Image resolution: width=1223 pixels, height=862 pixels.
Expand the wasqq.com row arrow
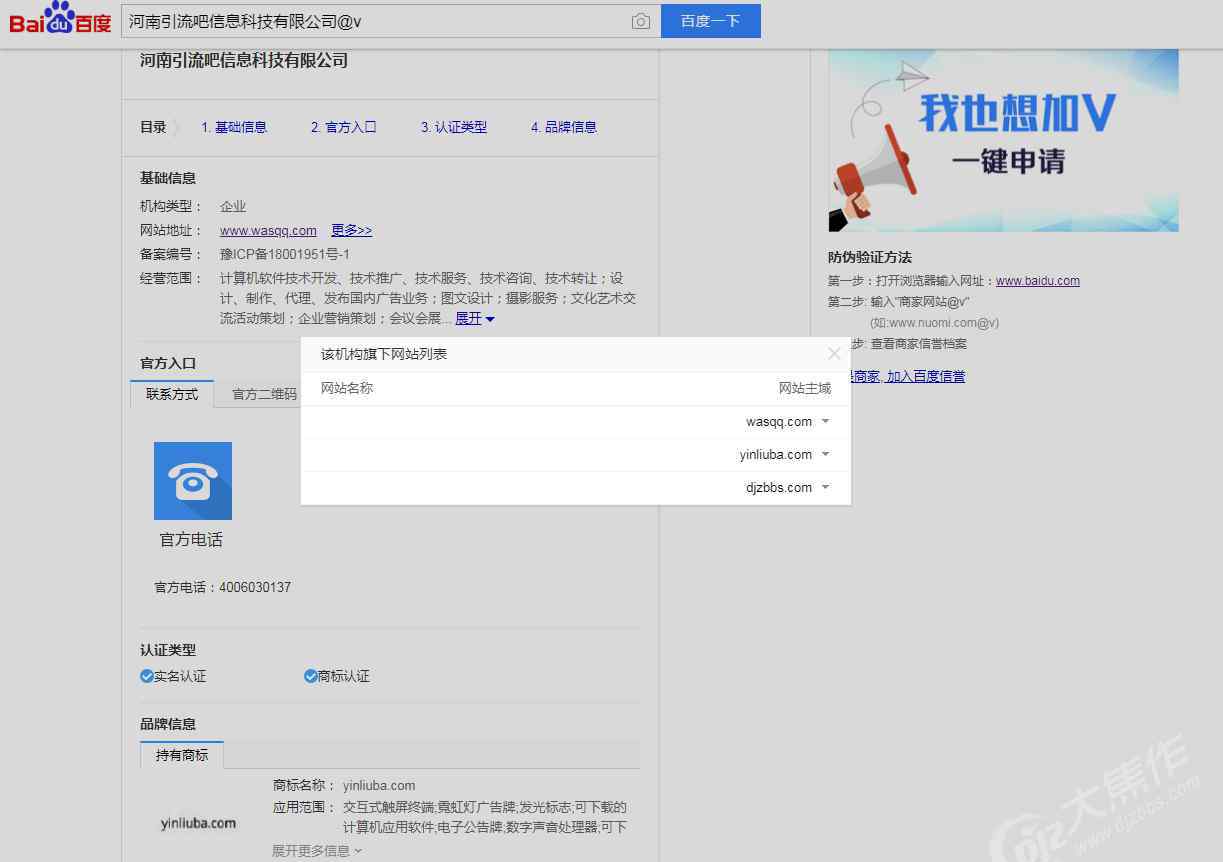[x=825, y=421]
